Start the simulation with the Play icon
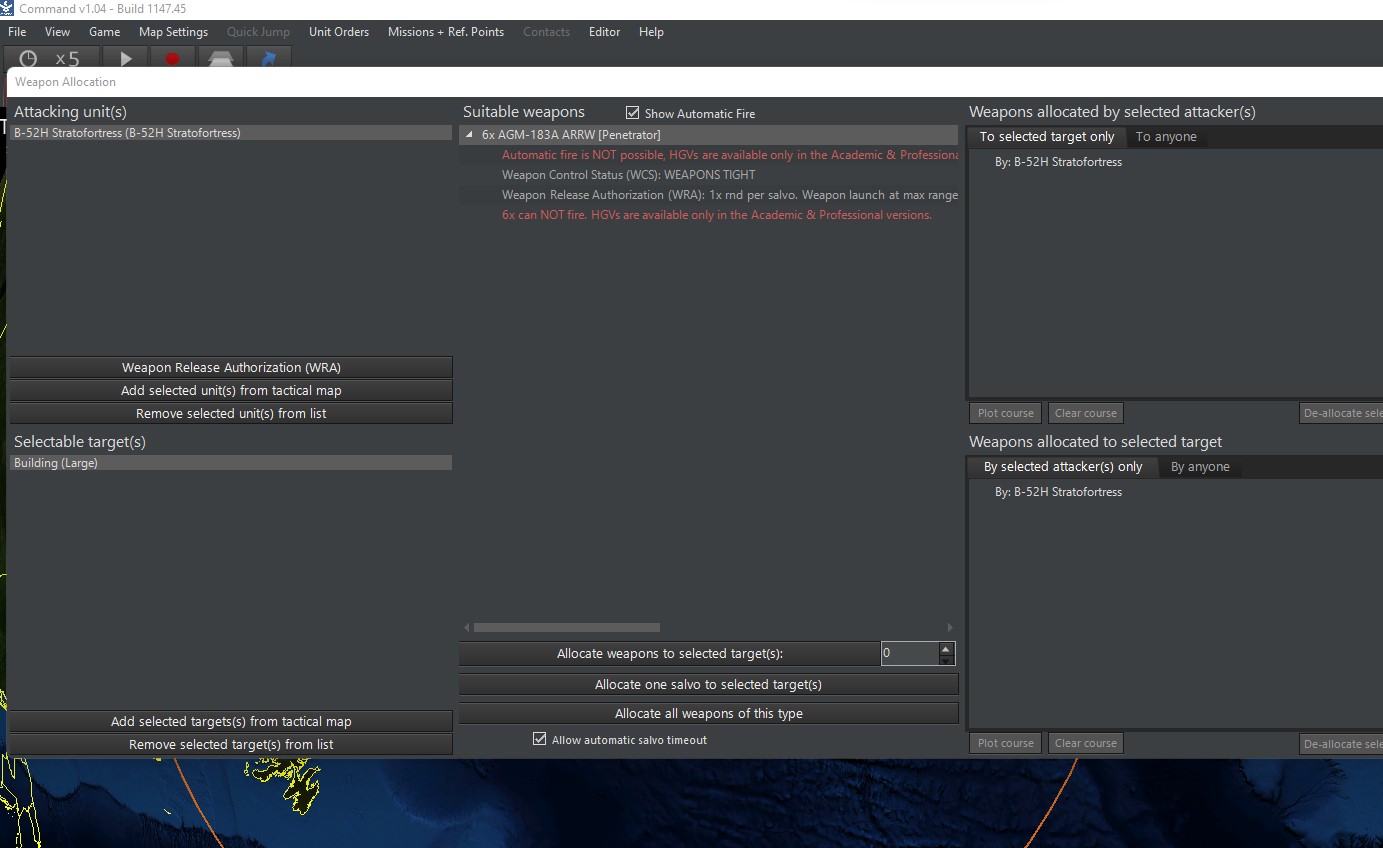 (124, 59)
